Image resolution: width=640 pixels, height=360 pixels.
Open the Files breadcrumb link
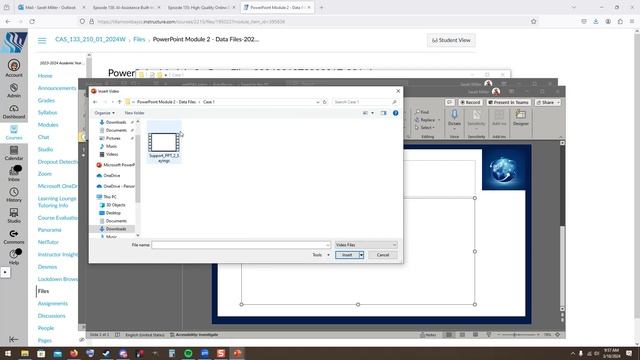[139, 40]
